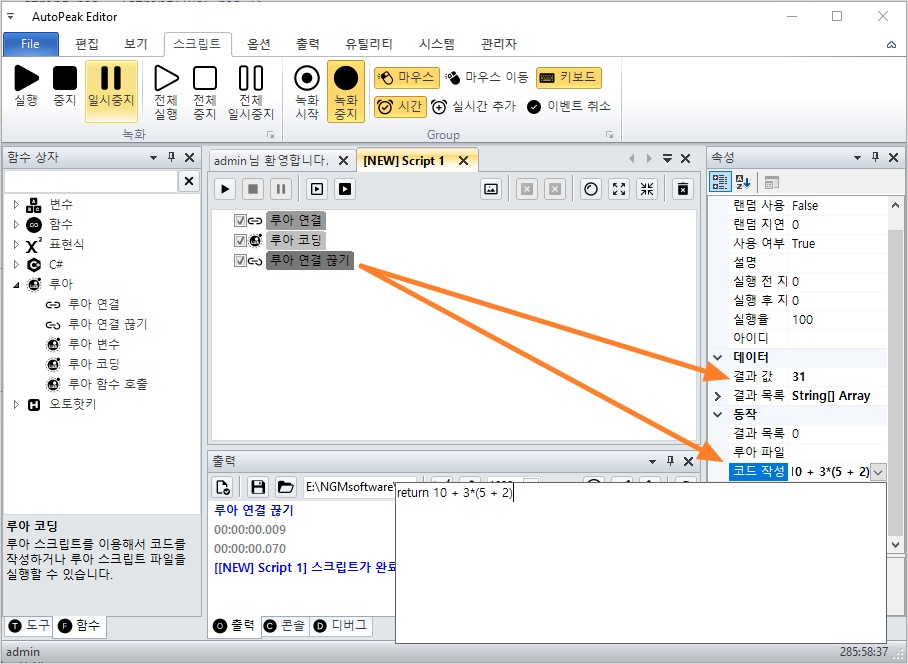Close the [NEW] Script 1 tab
Viewport: 908px width, 664px height.
[463, 161]
